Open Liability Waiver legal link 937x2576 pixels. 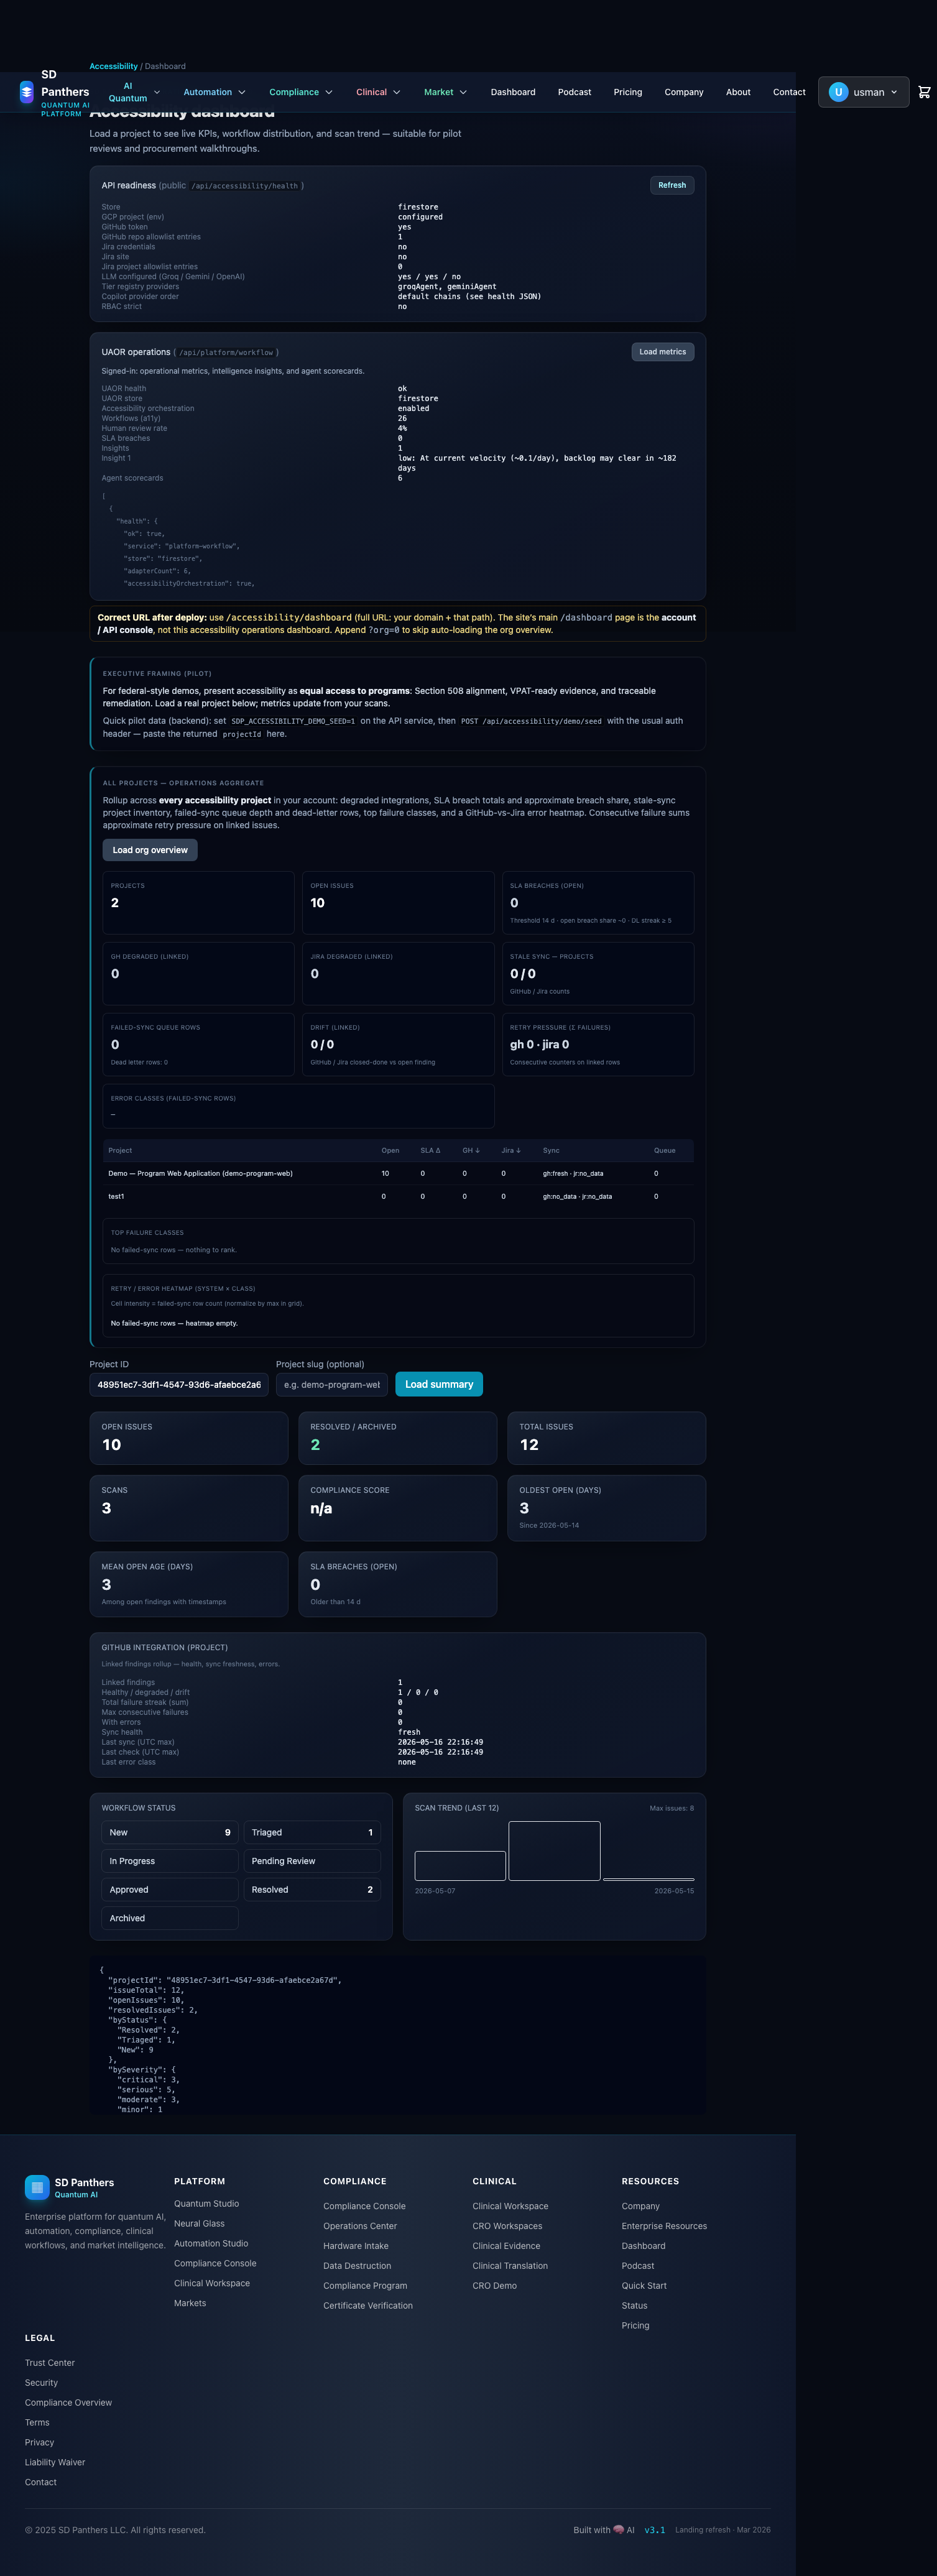click(x=55, y=2462)
